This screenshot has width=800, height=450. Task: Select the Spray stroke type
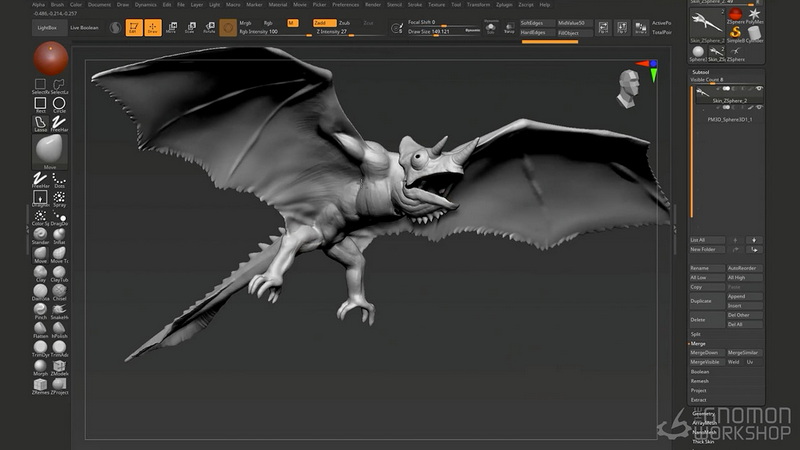click(x=59, y=198)
